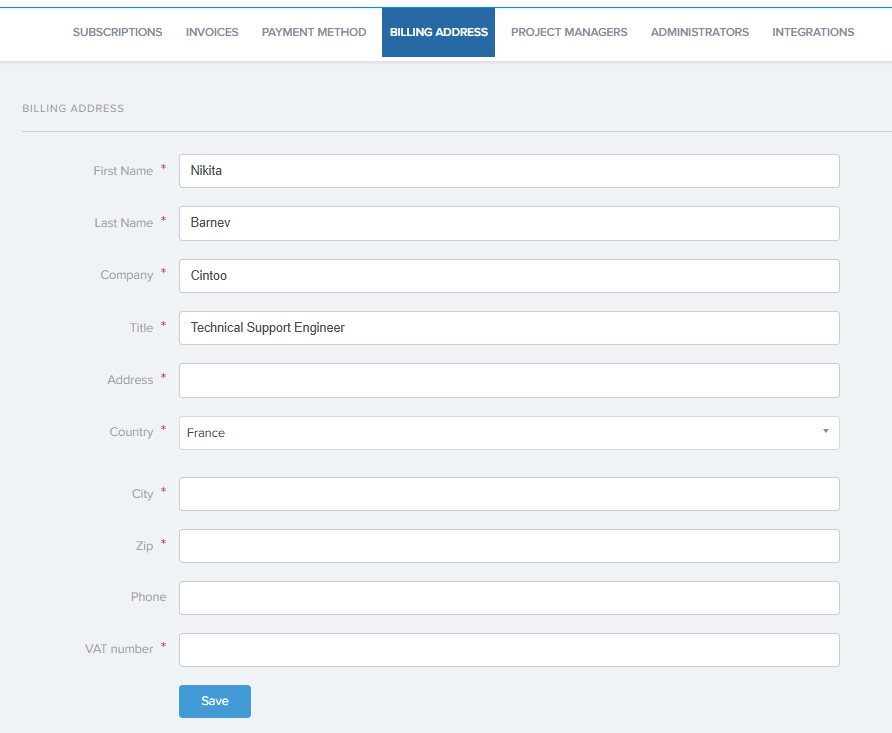The width and height of the screenshot is (892, 733).
Task: Click the BILLING ADDRESS section heading
Action: pyautogui.click(x=73, y=108)
